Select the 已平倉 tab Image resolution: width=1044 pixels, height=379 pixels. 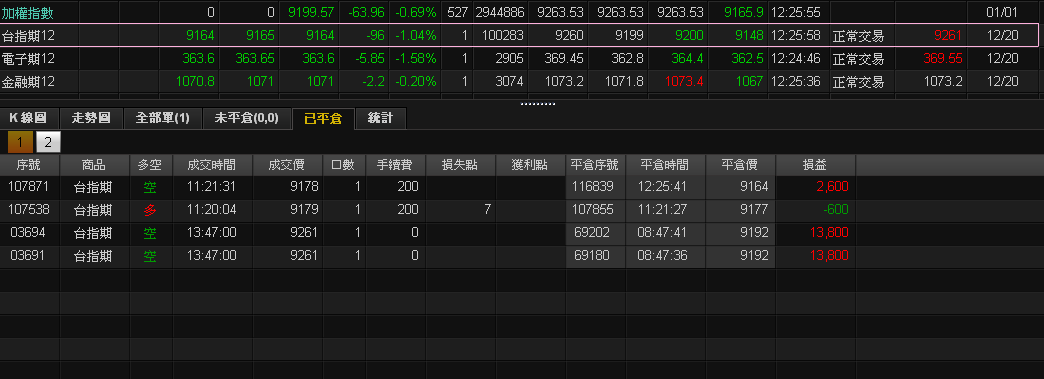(323, 119)
